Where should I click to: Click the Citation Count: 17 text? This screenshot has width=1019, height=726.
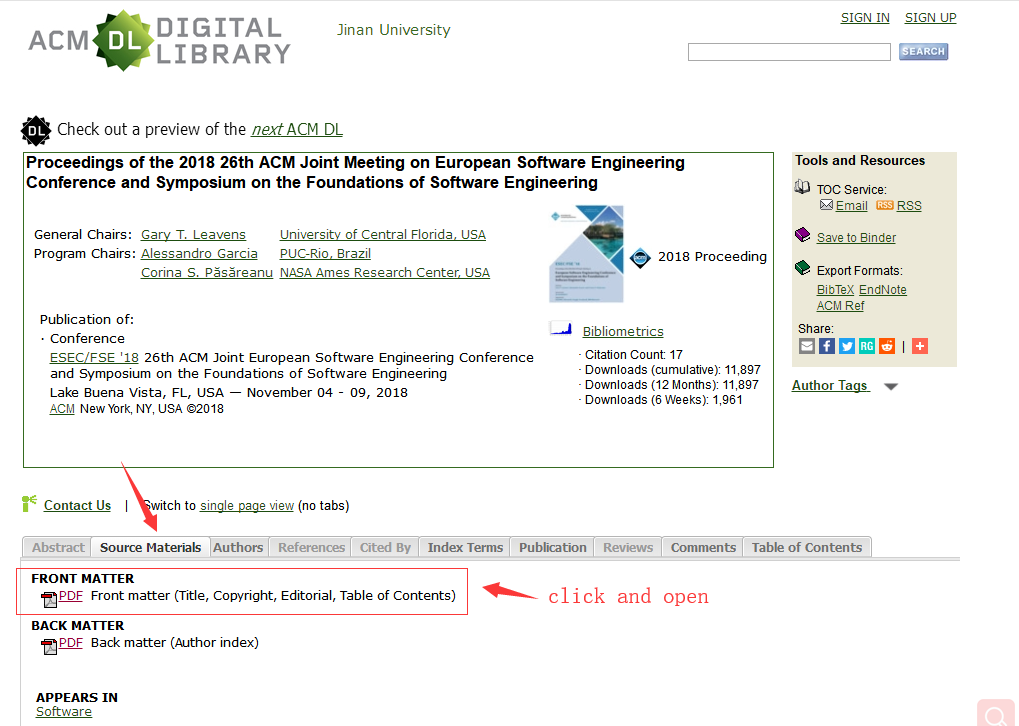pyautogui.click(x=634, y=355)
